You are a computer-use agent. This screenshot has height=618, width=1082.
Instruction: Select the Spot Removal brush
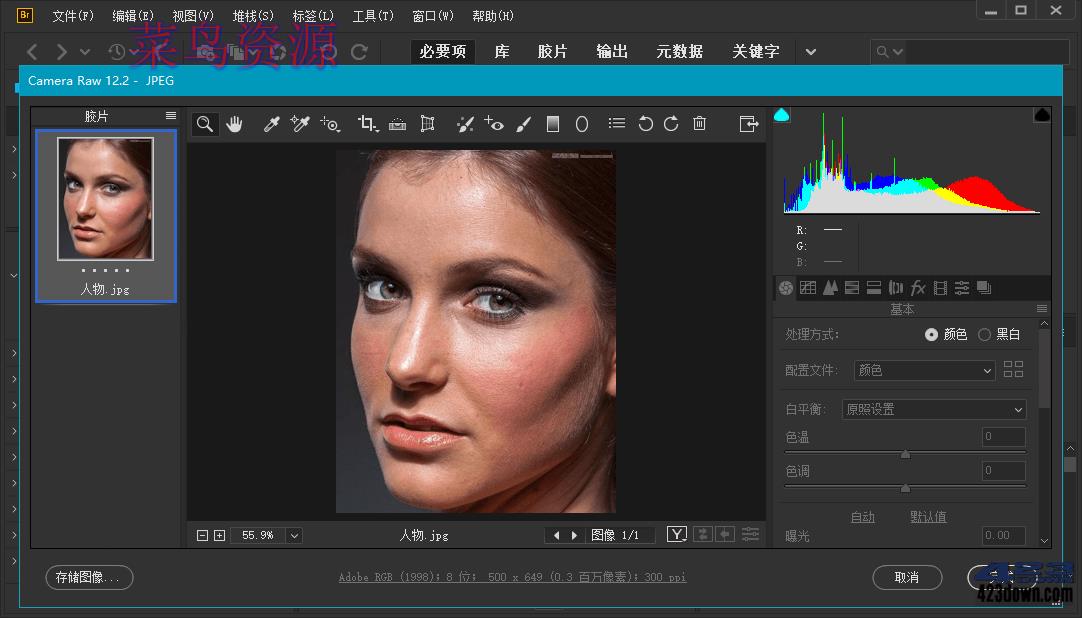coord(464,124)
